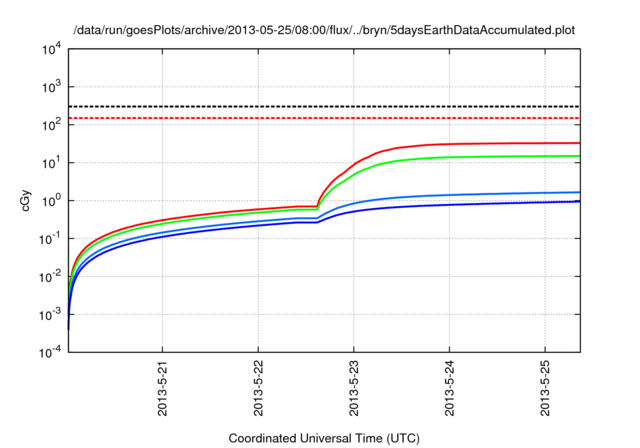The height and width of the screenshot is (448, 640).
Task: Click the red dashed threshold line
Action: pyautogui.click(x=324, y=118)
